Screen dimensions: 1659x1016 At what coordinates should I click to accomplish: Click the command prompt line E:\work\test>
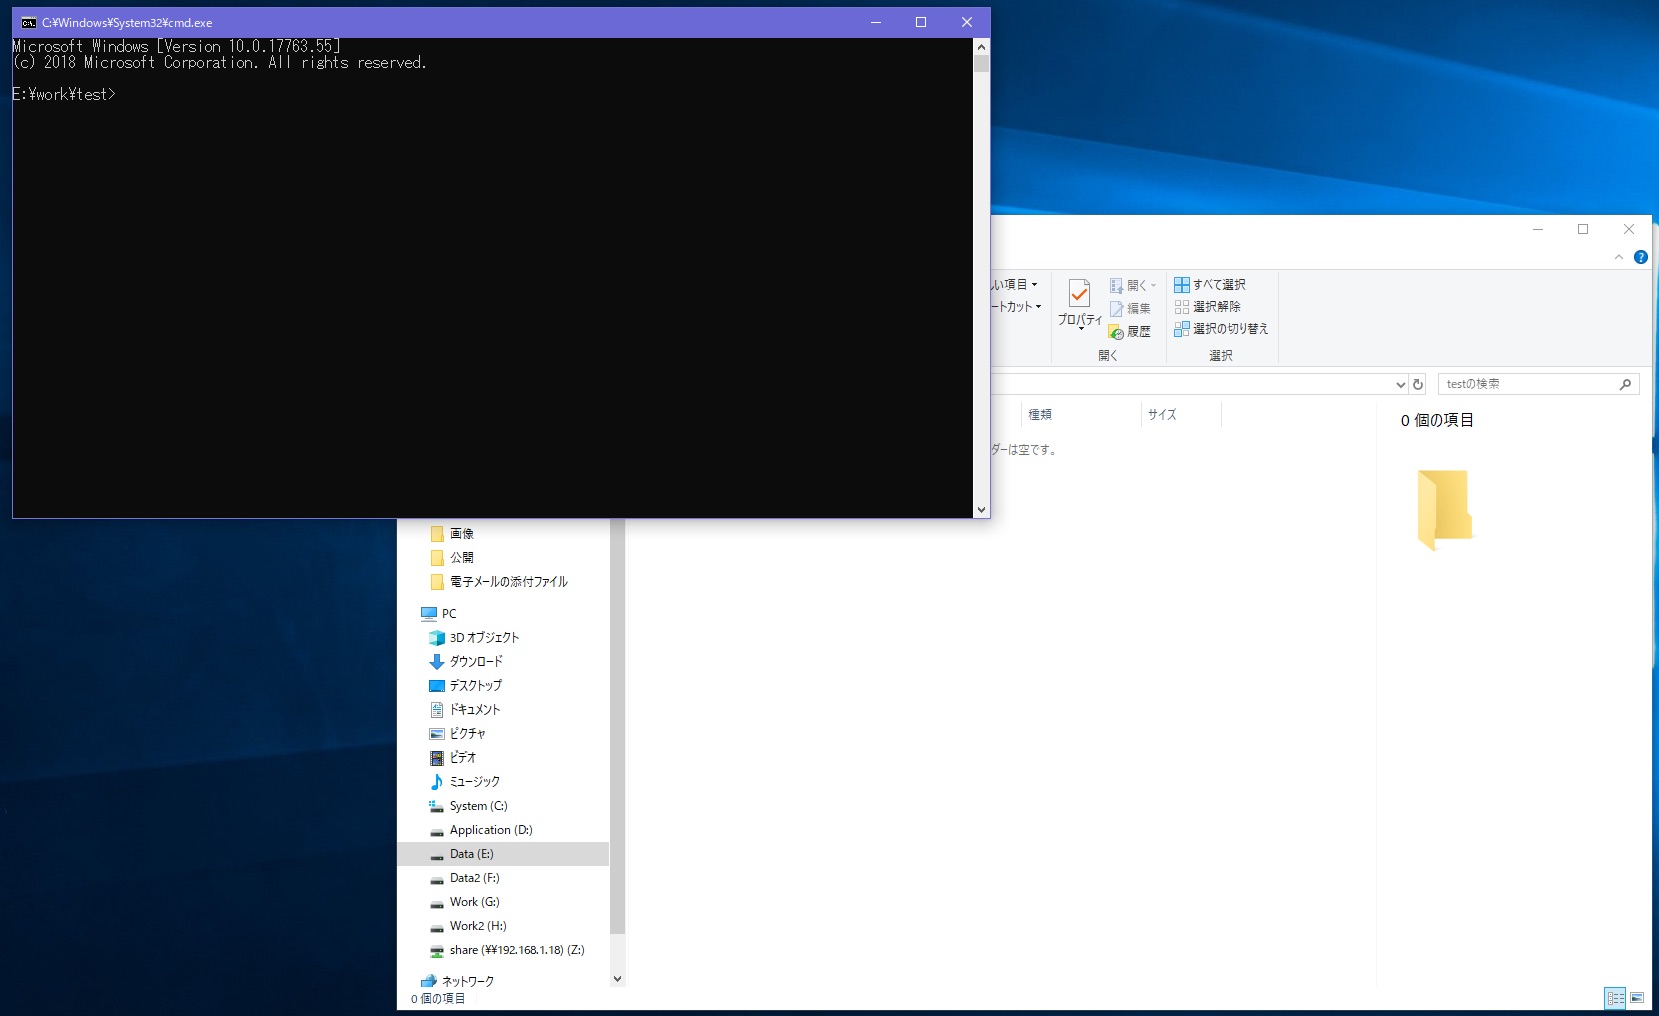click(64, 94)
